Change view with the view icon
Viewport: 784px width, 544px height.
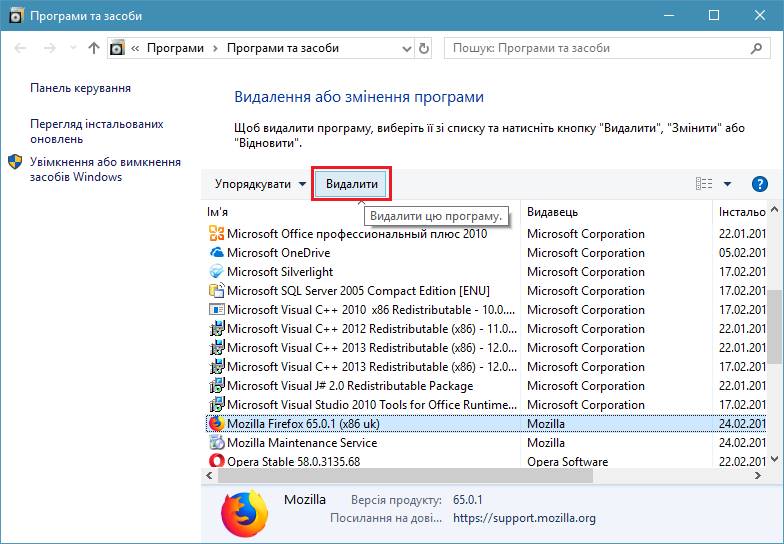[704, 184]
